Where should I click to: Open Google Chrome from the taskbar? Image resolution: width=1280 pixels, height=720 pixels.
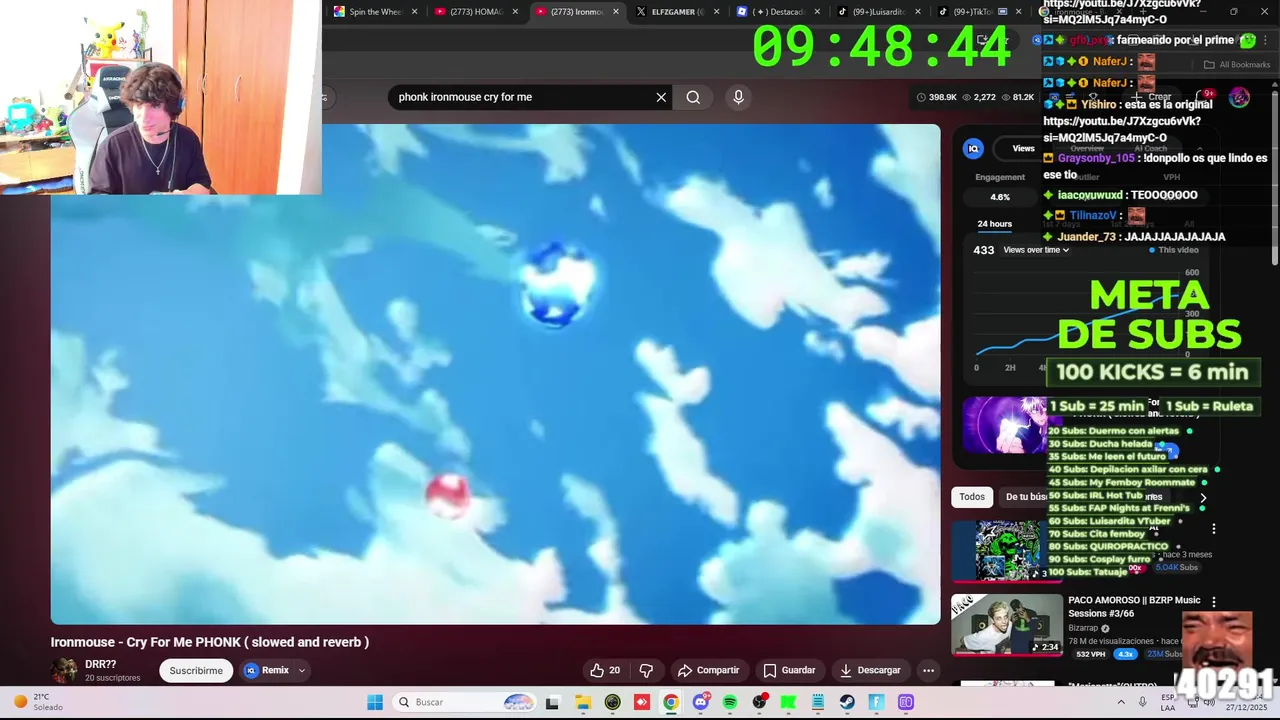(x=671, y=702)
